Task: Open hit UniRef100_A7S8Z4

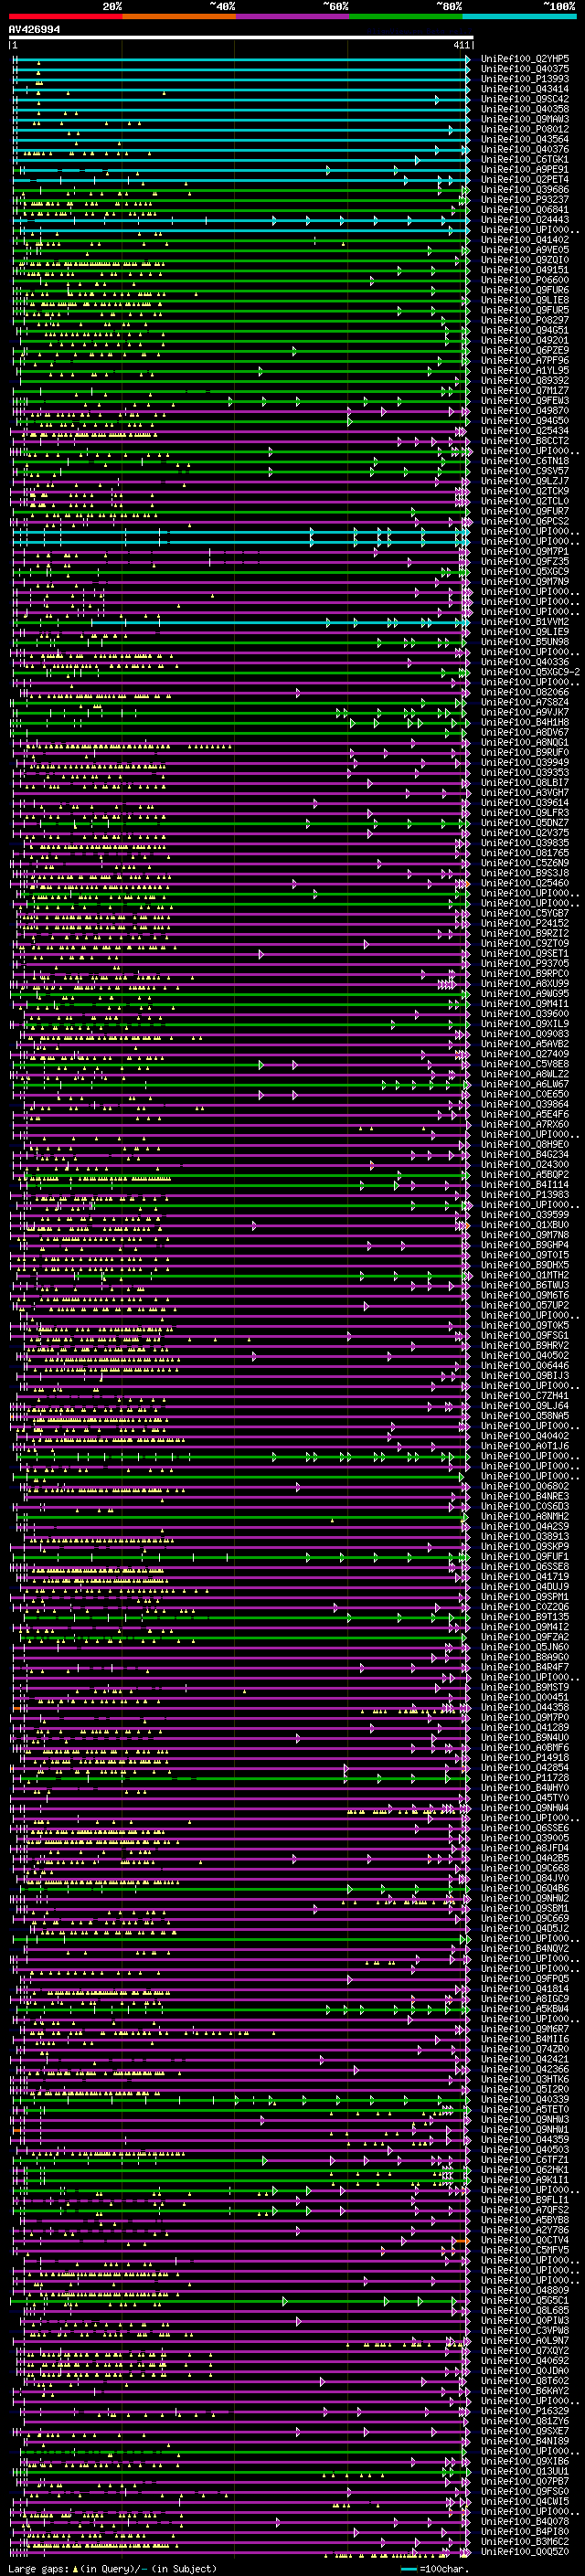Action: (525, 702)
